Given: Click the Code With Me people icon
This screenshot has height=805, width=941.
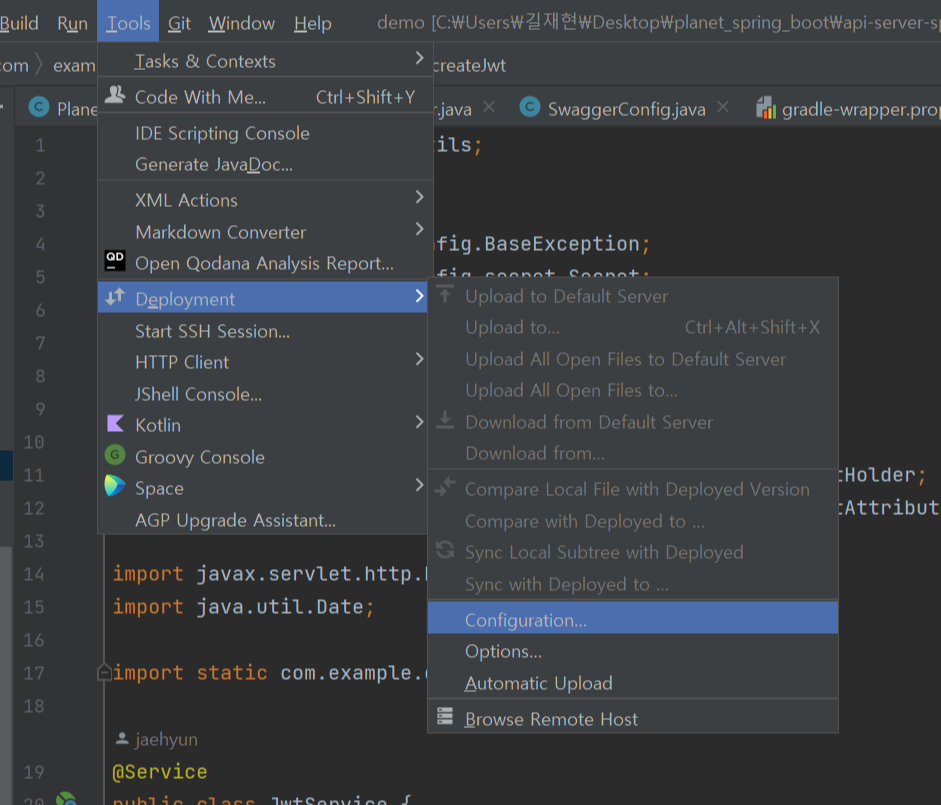Looking at the screenshot, I should pyautogui.click(x=115, y=95).
